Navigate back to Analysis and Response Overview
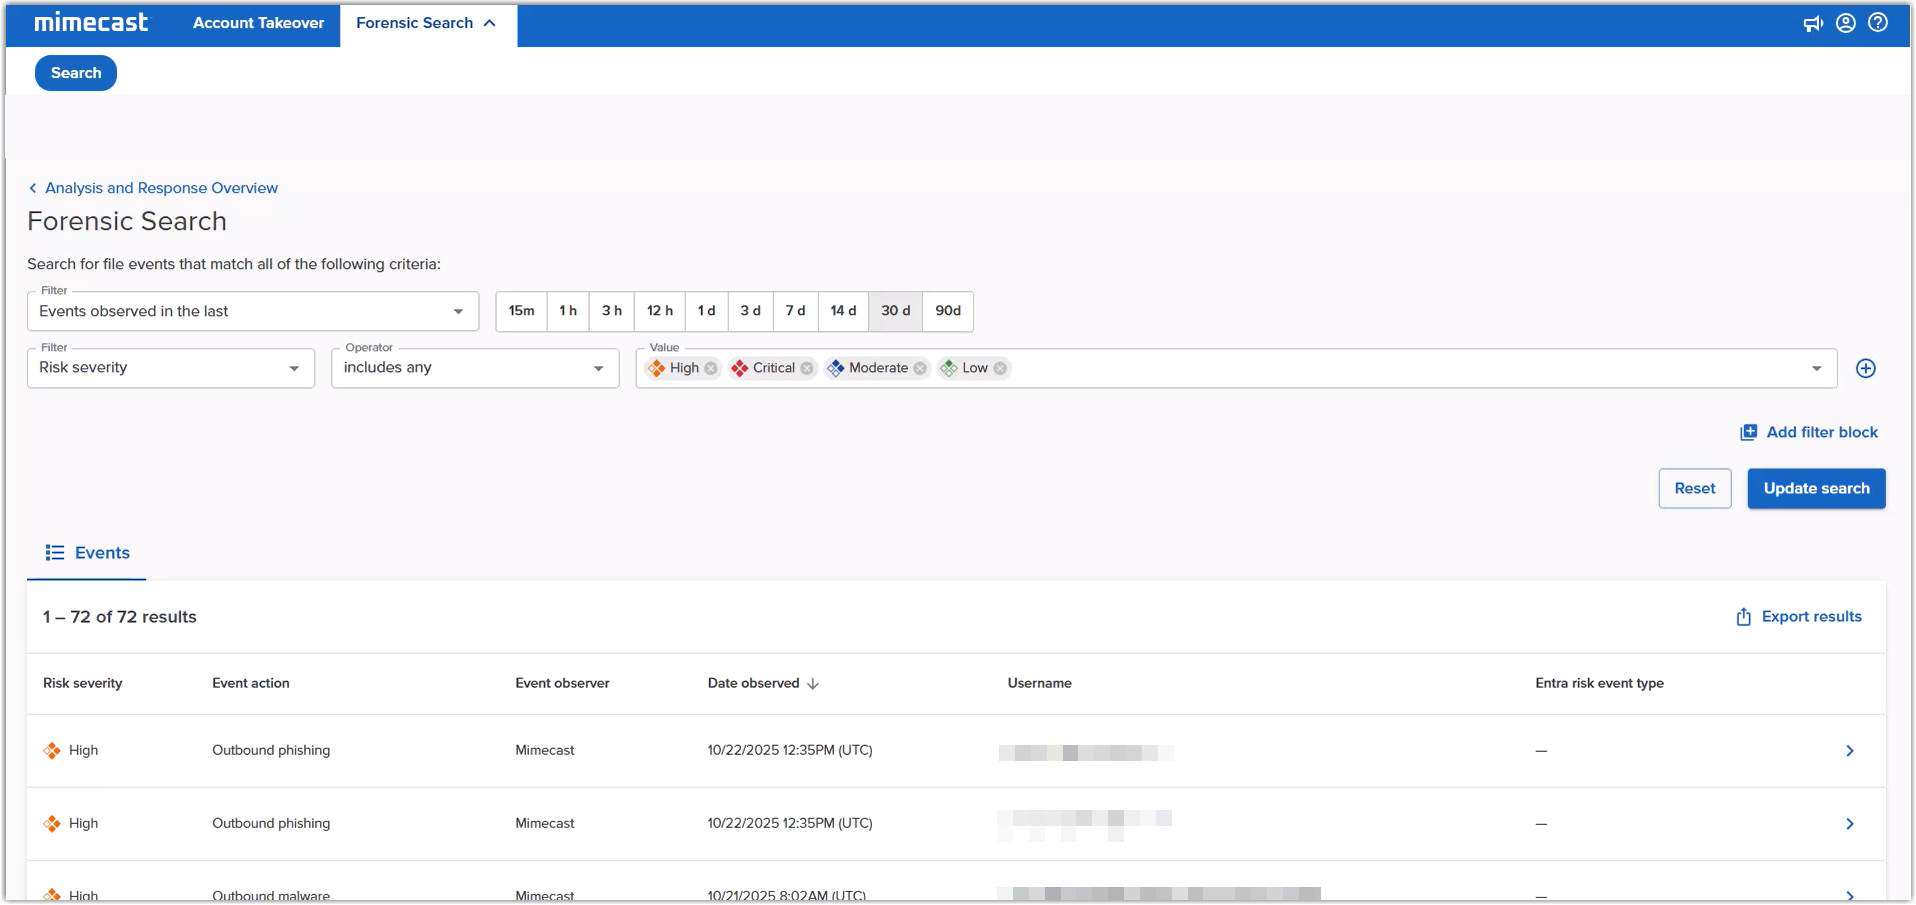1916x905 pixels. point(162,188)
